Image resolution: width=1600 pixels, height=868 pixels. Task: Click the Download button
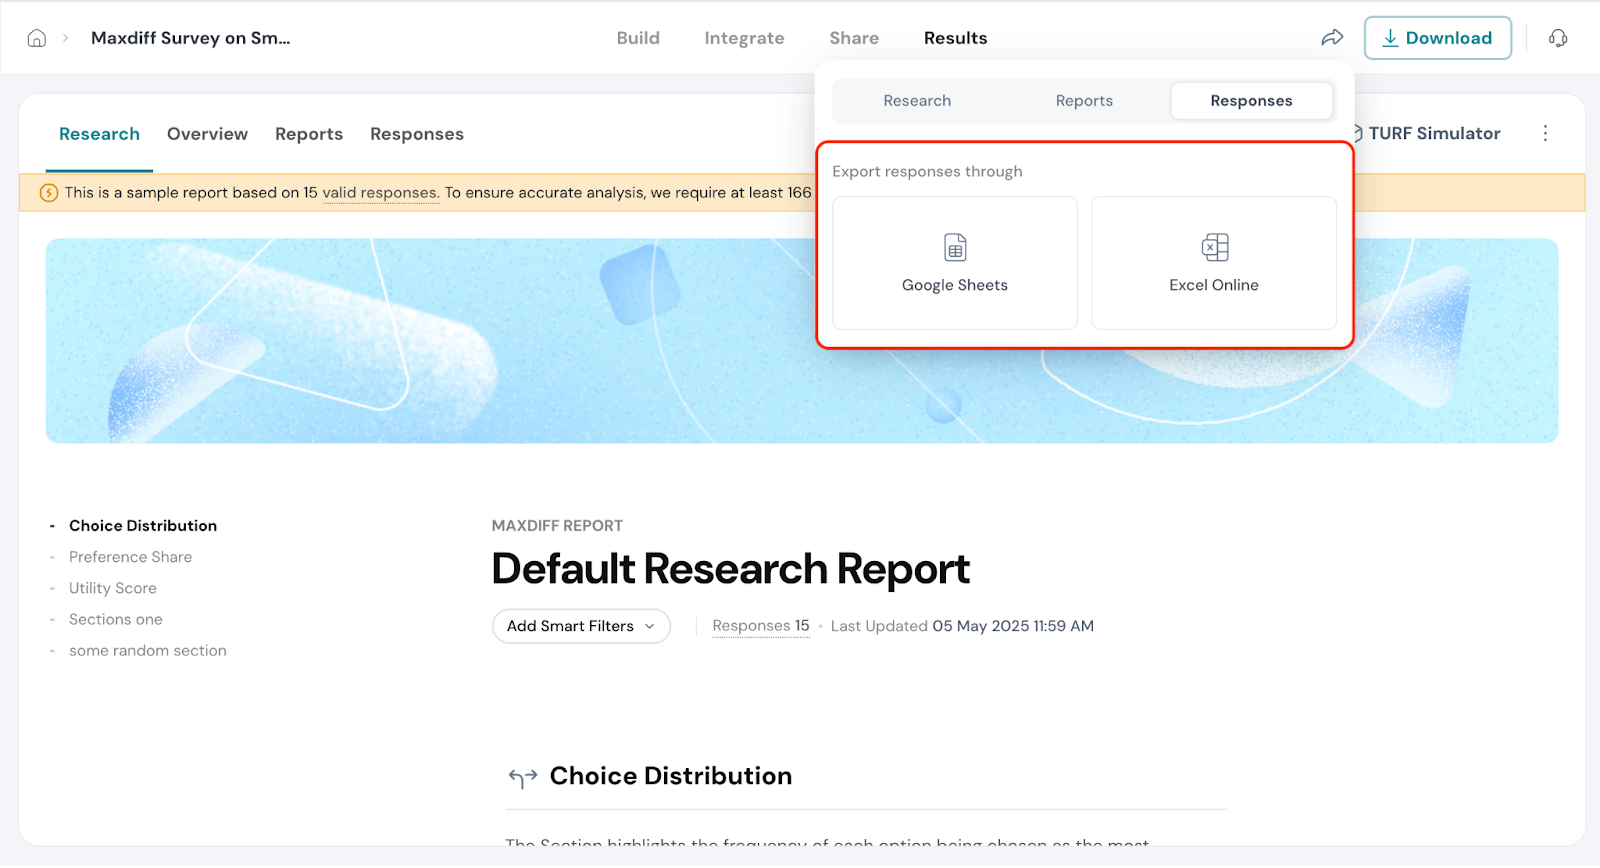tap(1437, 38)
